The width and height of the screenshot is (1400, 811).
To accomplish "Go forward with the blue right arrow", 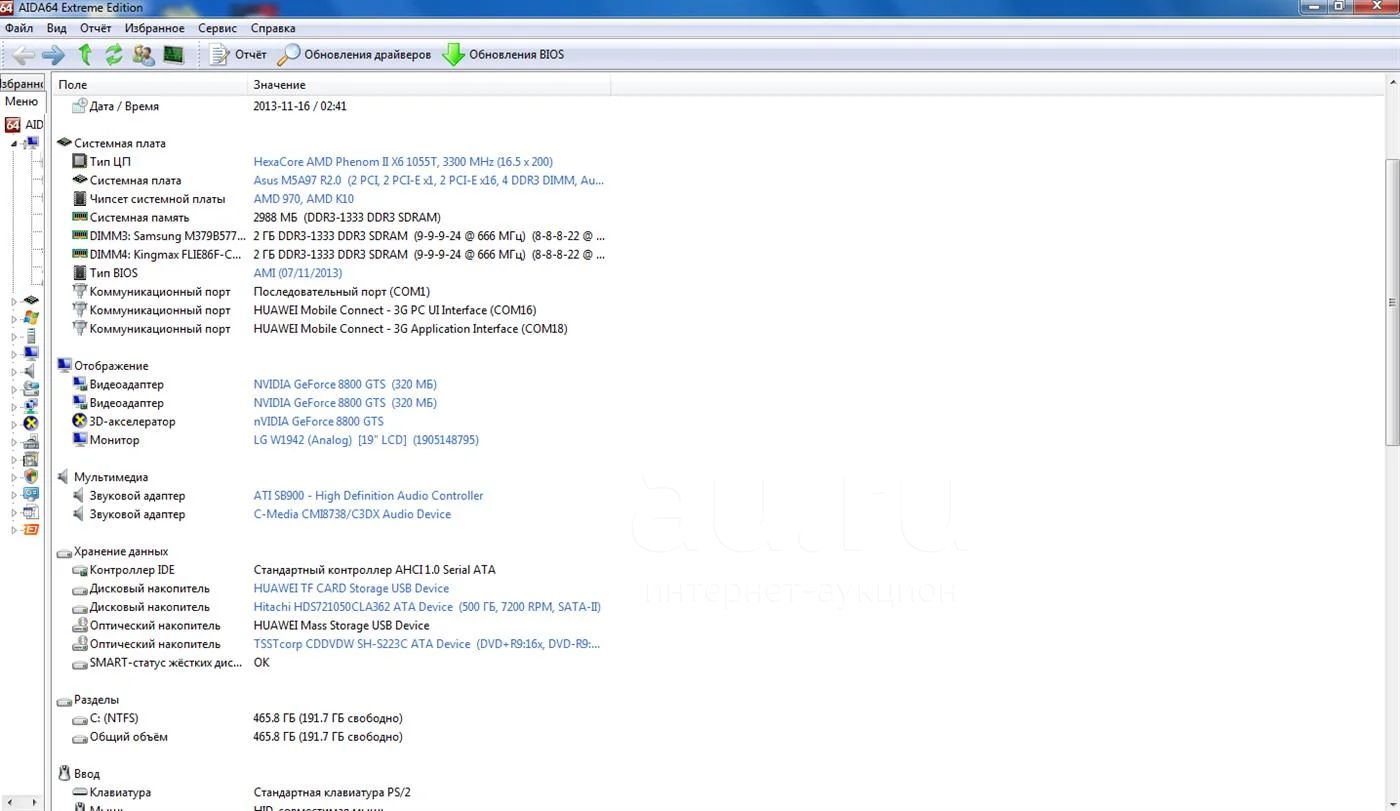I will click(x=53, y=54).
